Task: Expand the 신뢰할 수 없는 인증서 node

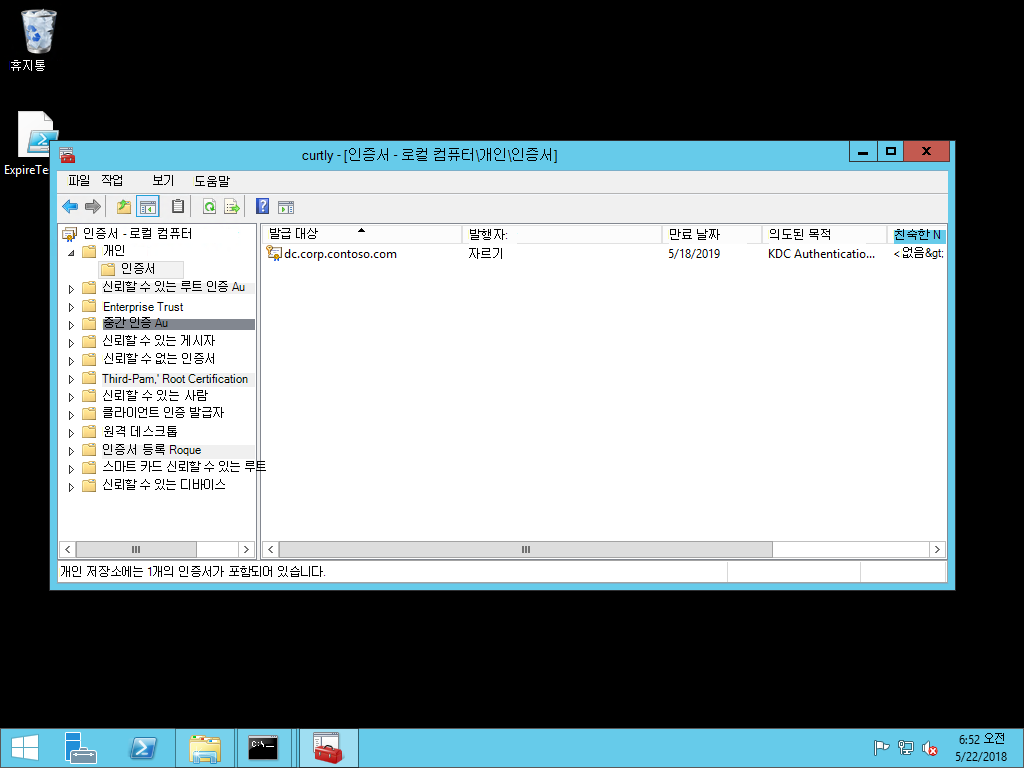Action: pos(71,360)
